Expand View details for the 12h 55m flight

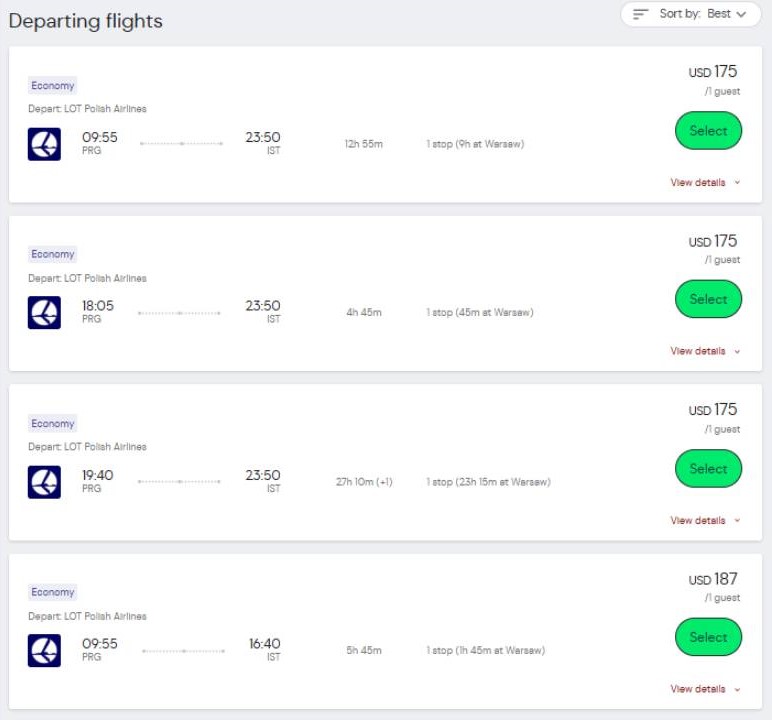[x=705, y=183]
